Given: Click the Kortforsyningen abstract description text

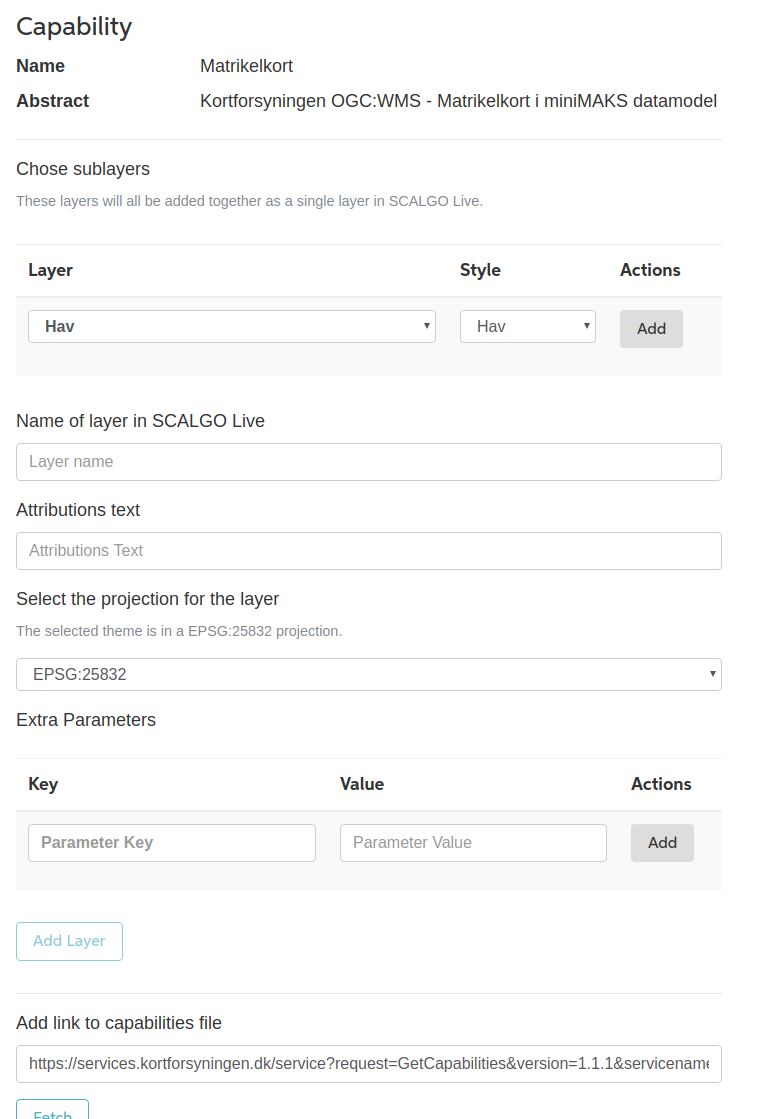Looking at the screenshot, I should (x=458, y=101).
